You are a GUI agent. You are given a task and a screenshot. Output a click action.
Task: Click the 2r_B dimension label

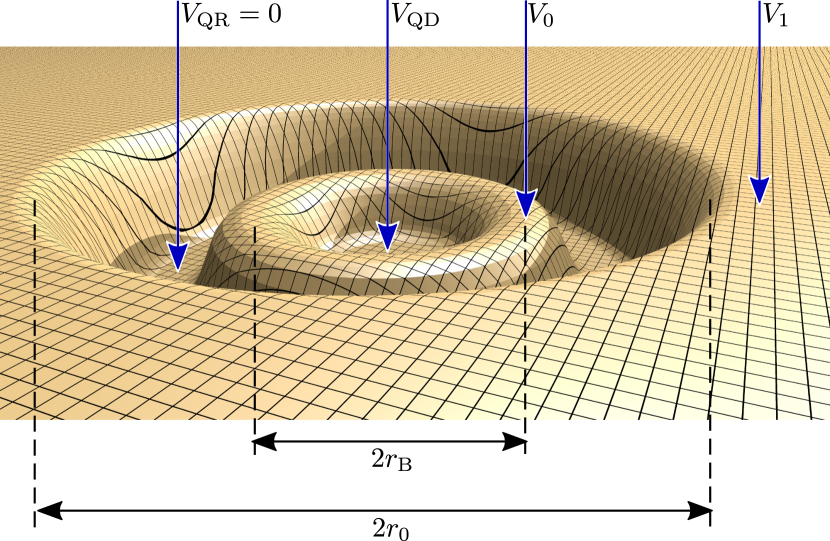click(392, 460)
